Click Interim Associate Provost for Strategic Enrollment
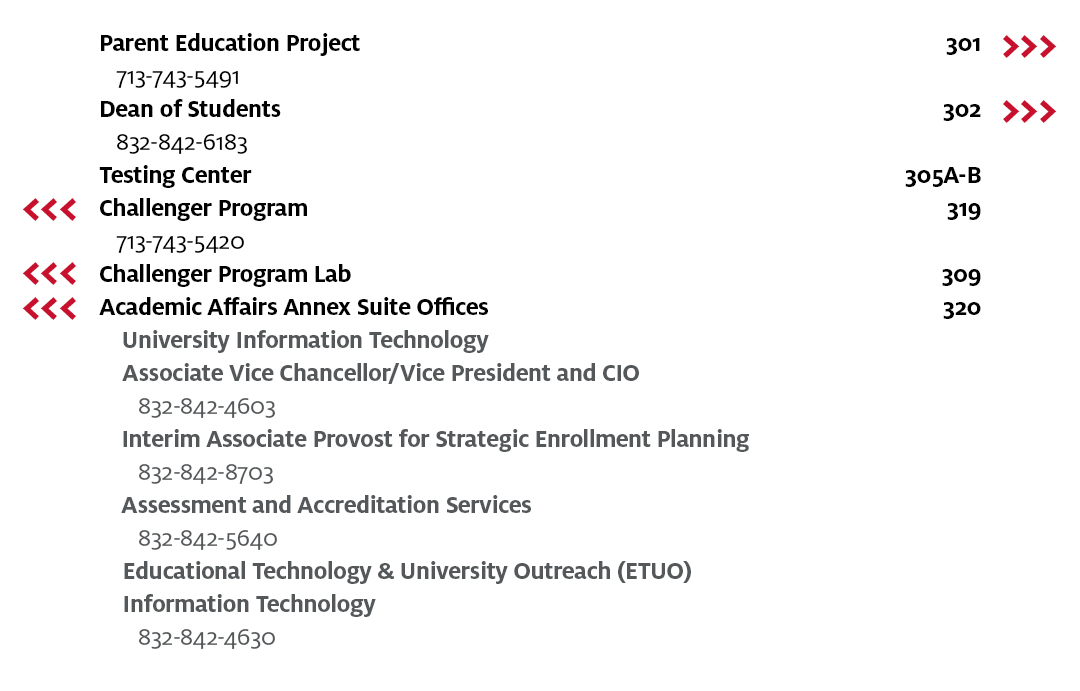1080x691 pixels. (435, 439)
